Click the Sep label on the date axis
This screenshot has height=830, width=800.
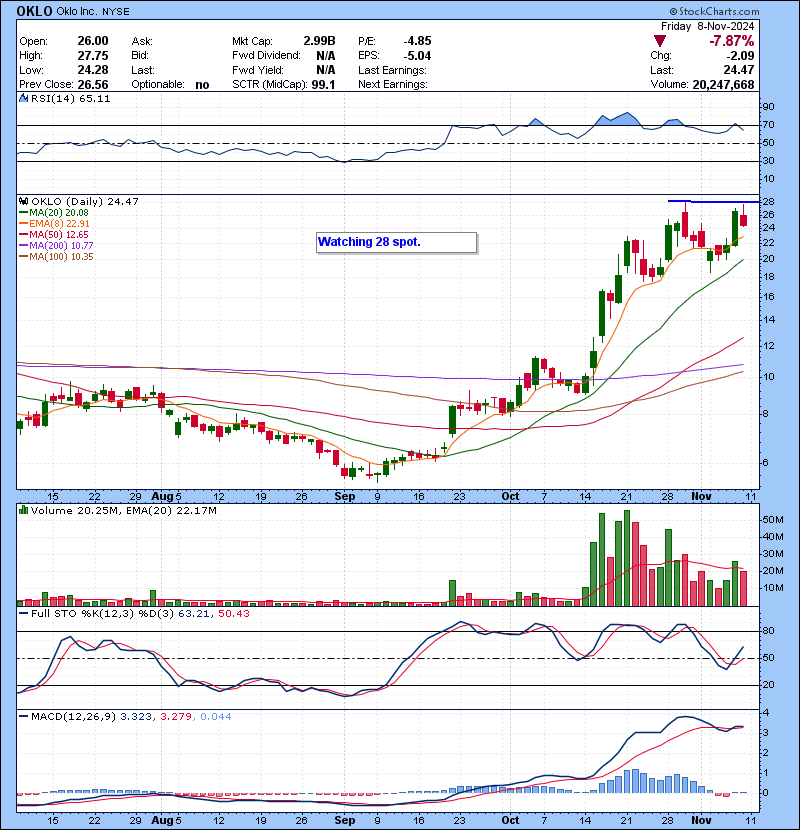point(345,496)
